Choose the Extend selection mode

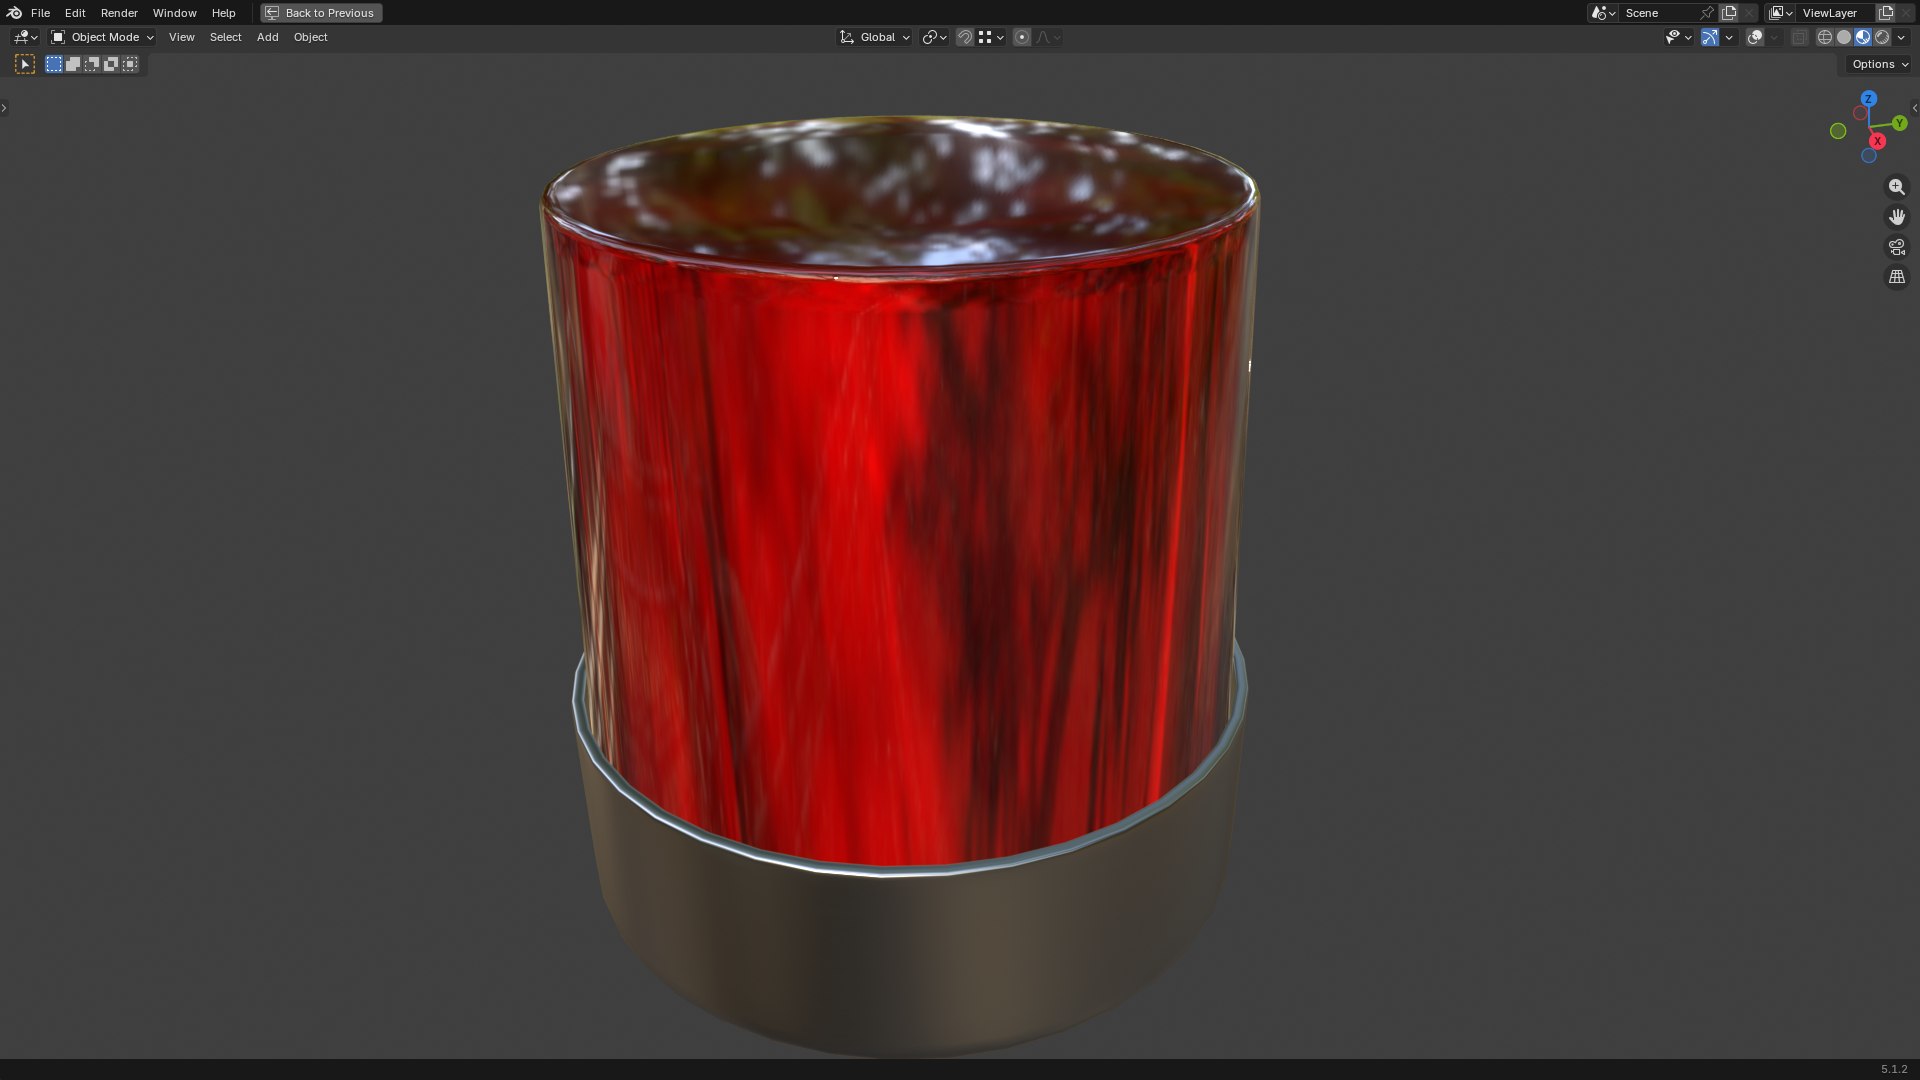pos(73,64)
